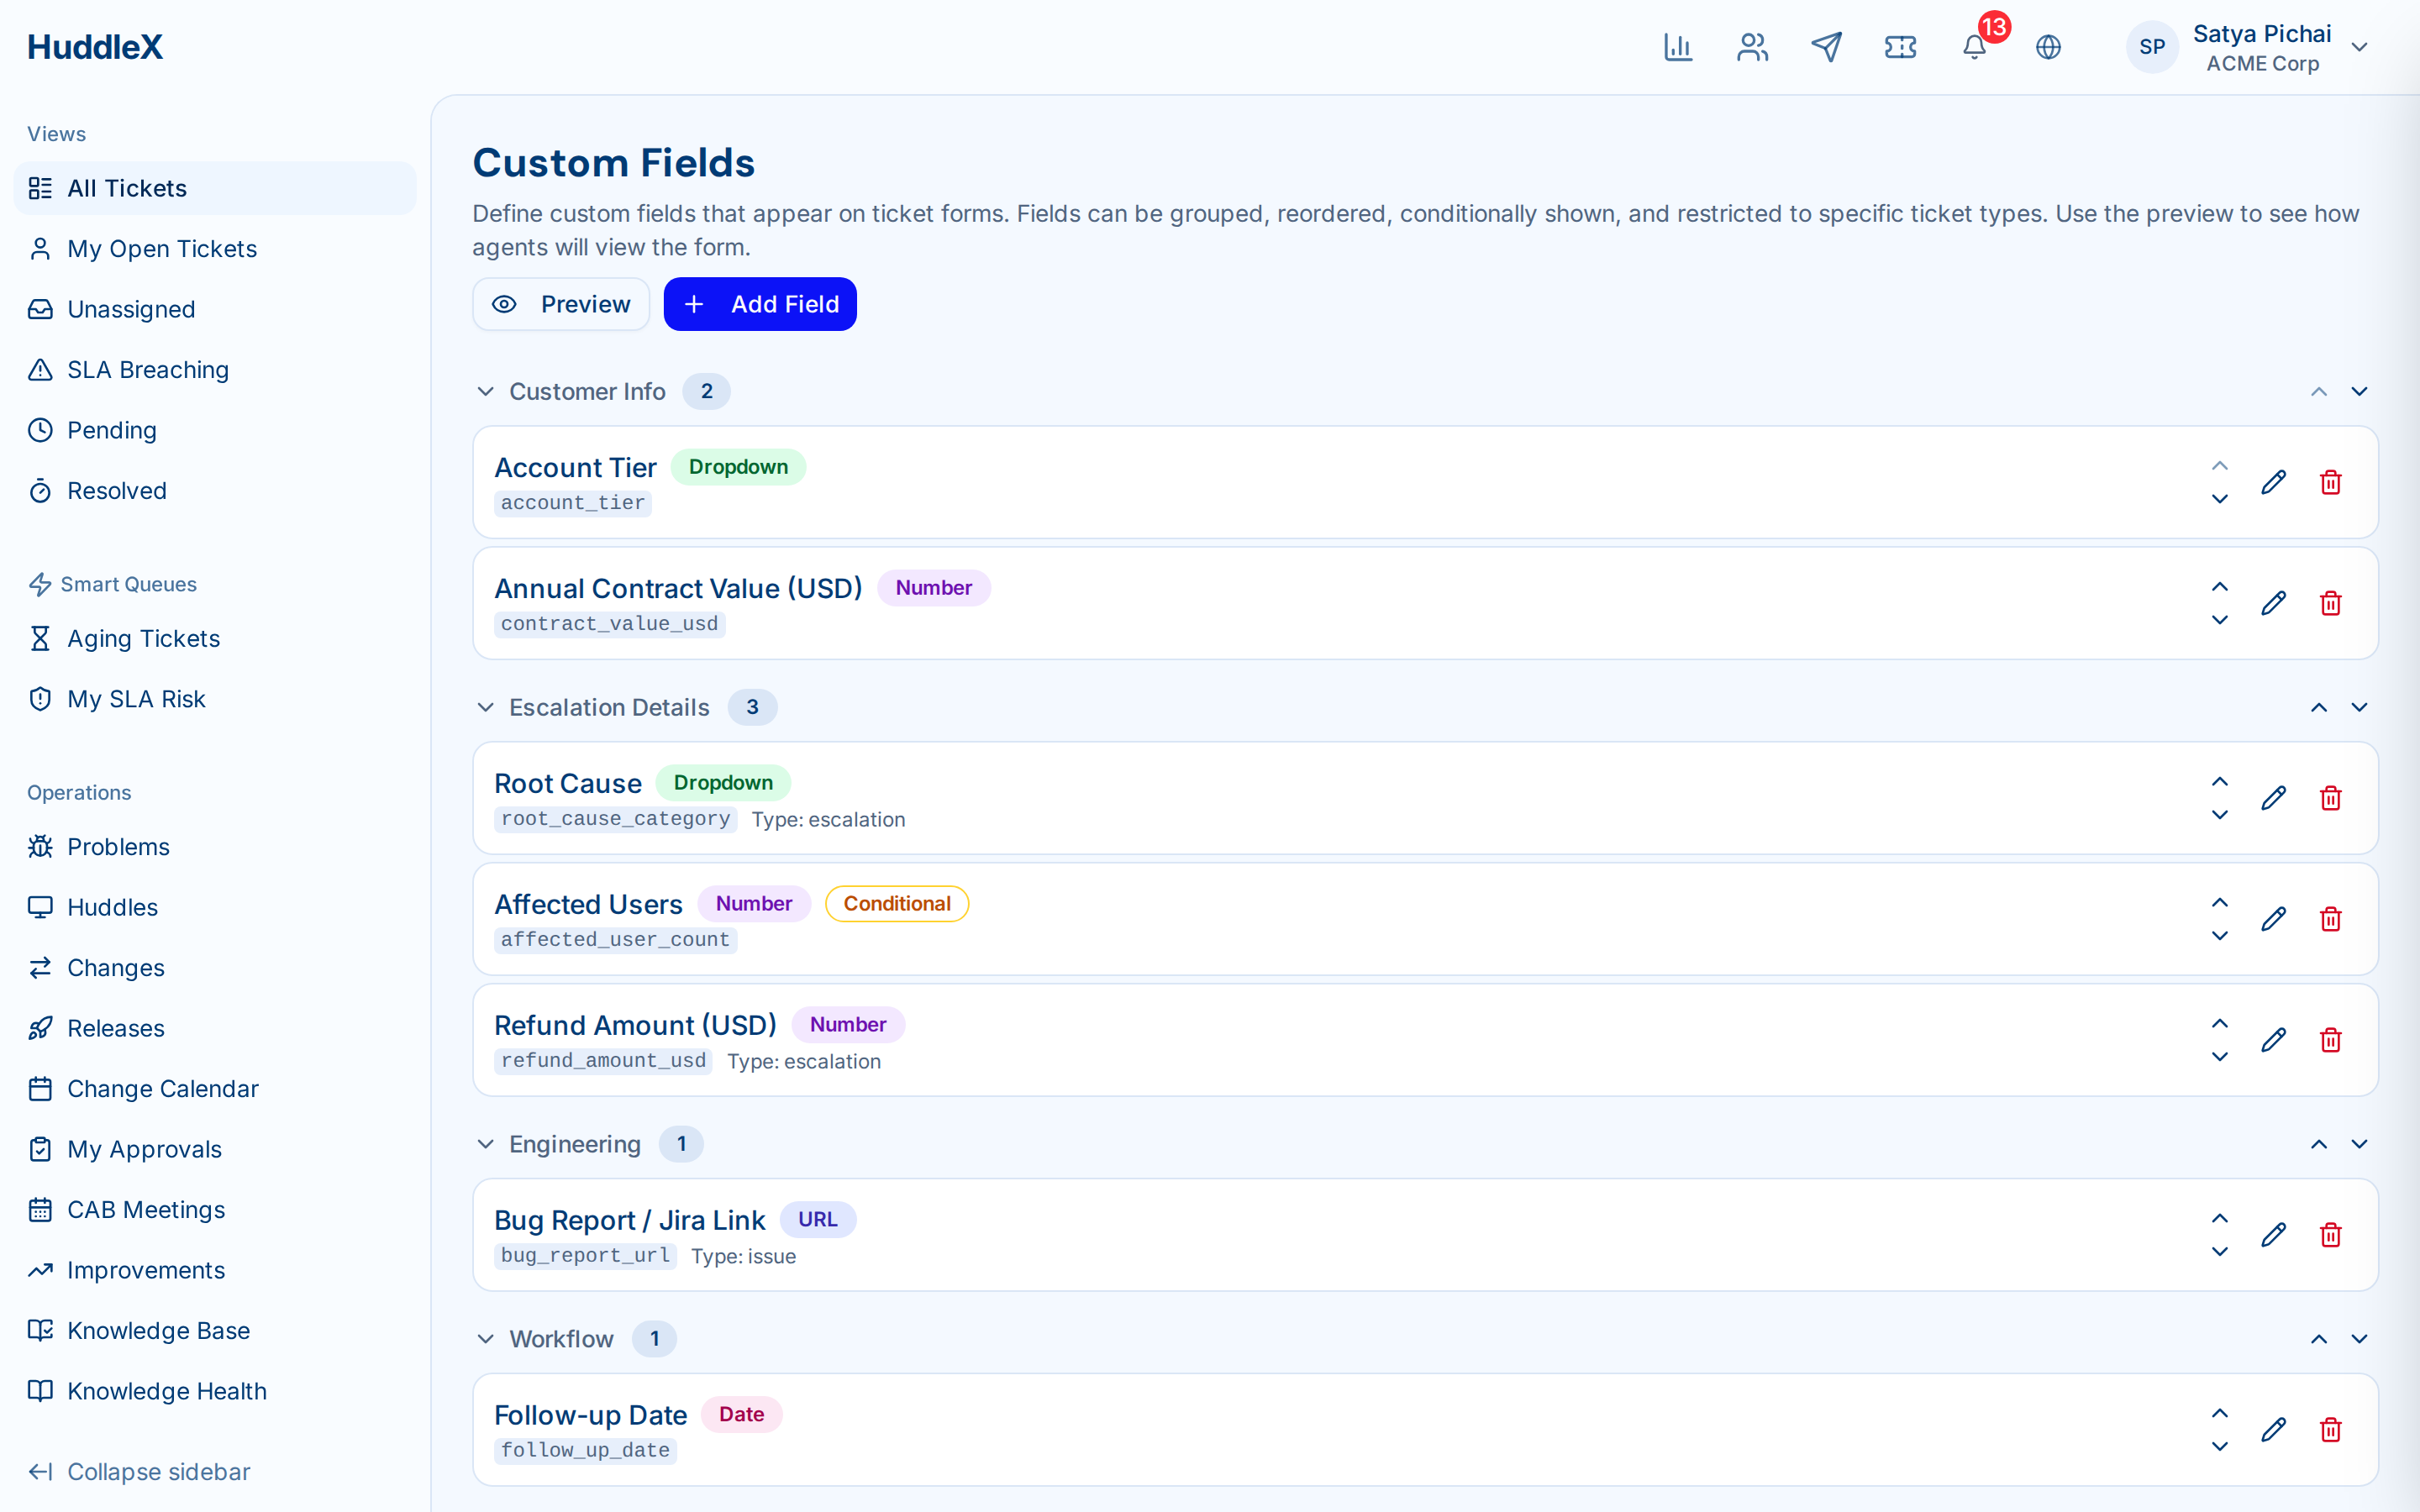Open the Knowledge Base
This screenshot has width=2420, height=1512.
point(215,1331)
